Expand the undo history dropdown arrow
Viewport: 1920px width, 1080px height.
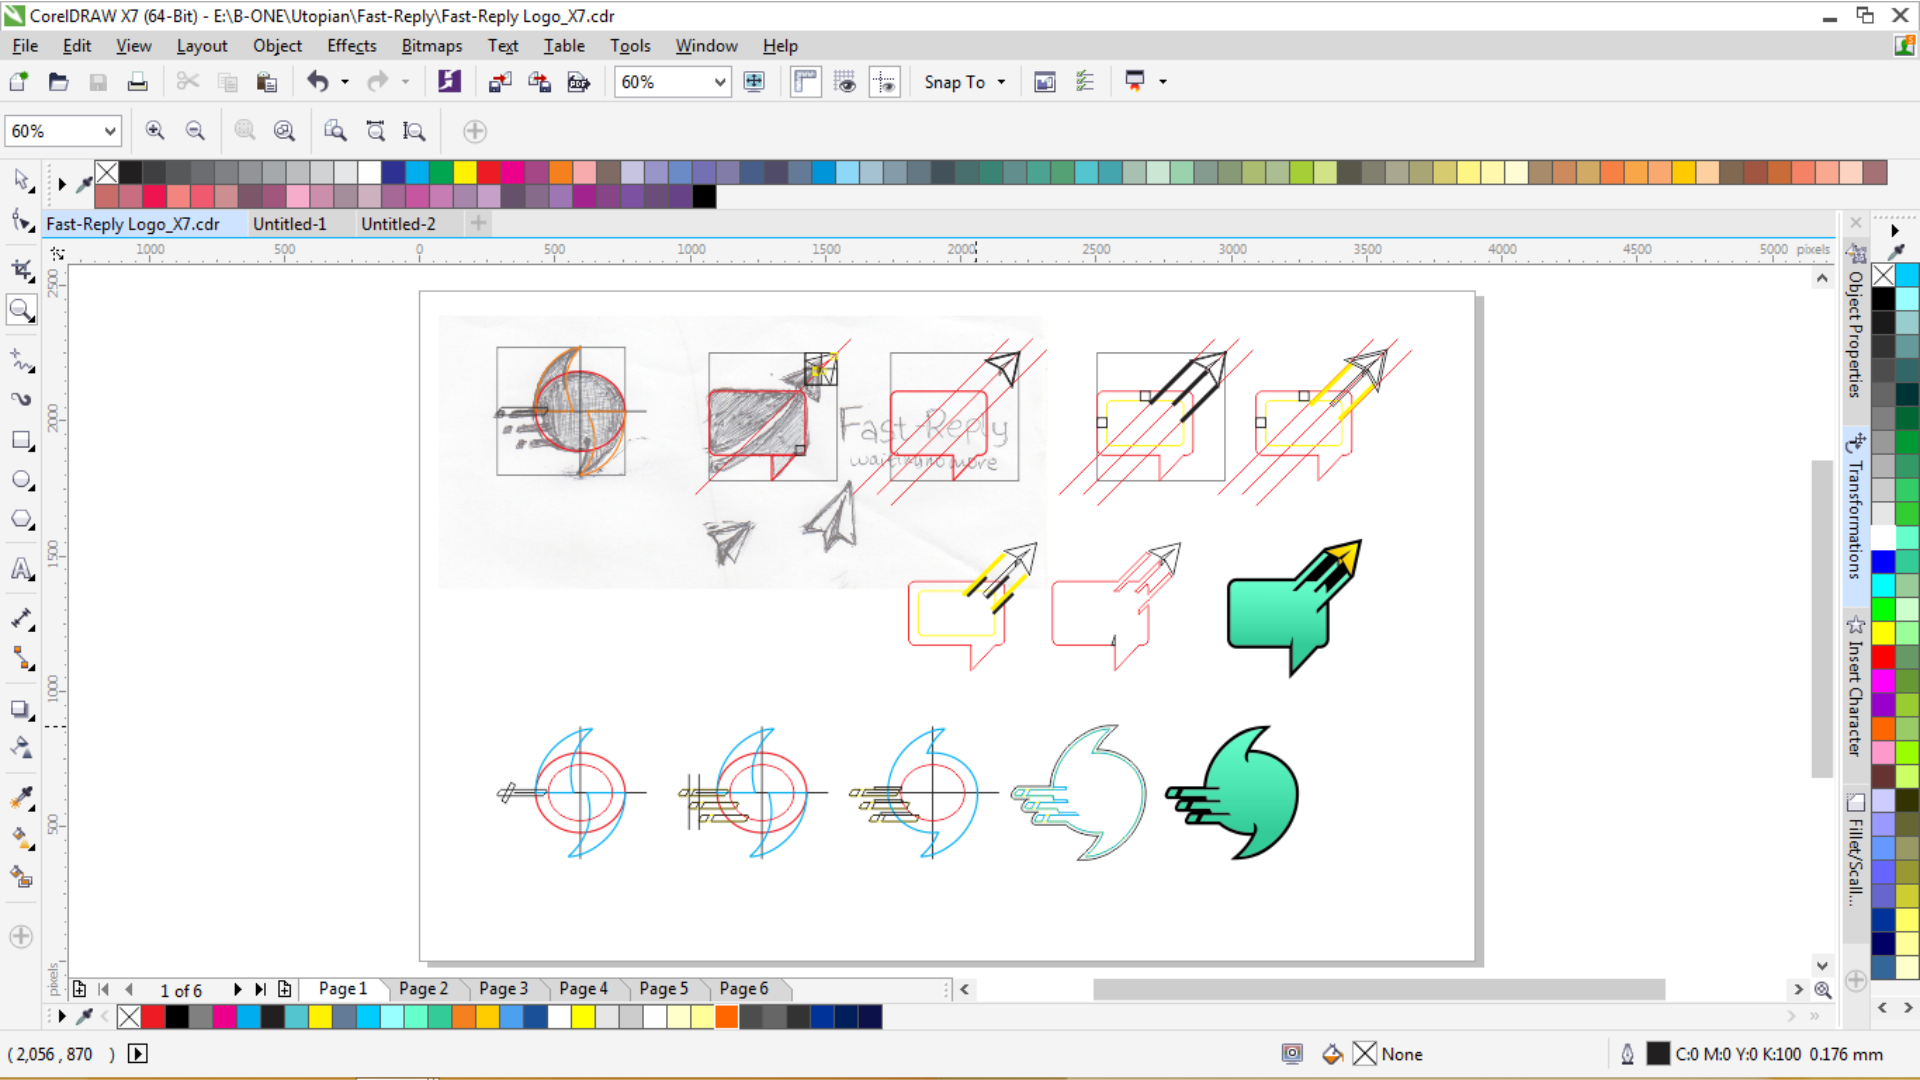pyautogui.click(x=345, y=82)
